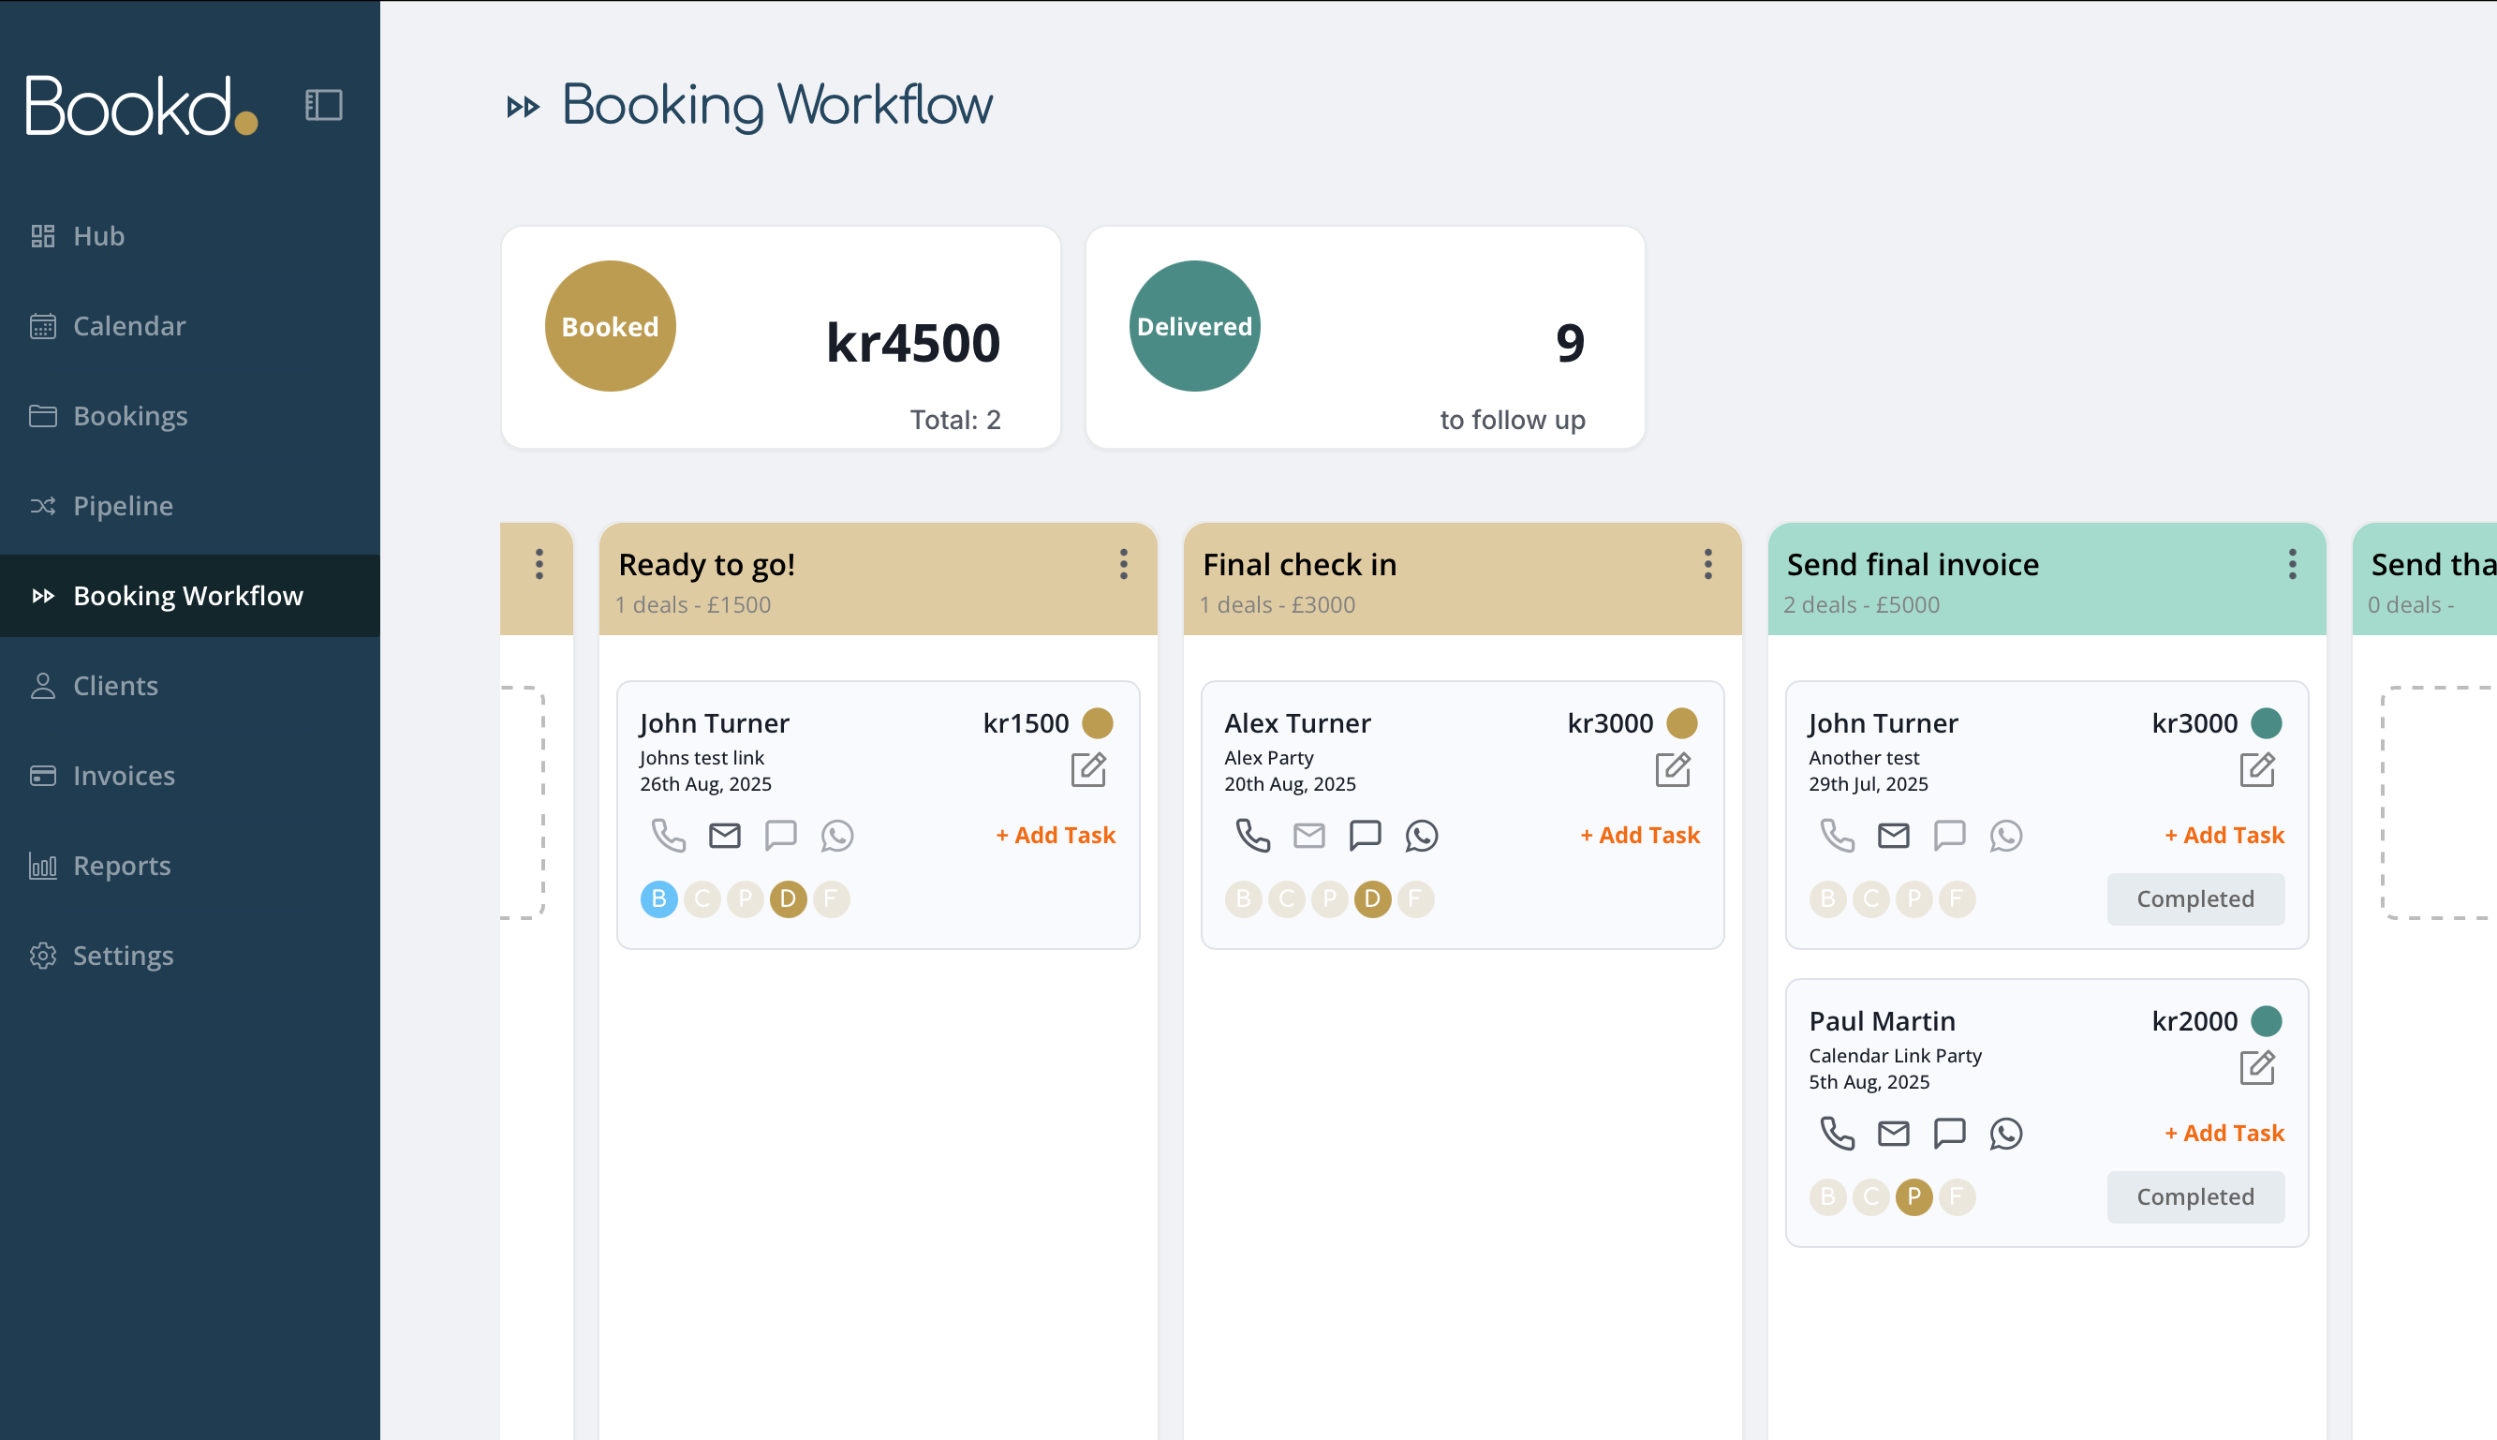Open Send final invoice column options menu
The height and width of the screenshot is (1440, 2497).
pyautogui.click(x=2291, y=564)
